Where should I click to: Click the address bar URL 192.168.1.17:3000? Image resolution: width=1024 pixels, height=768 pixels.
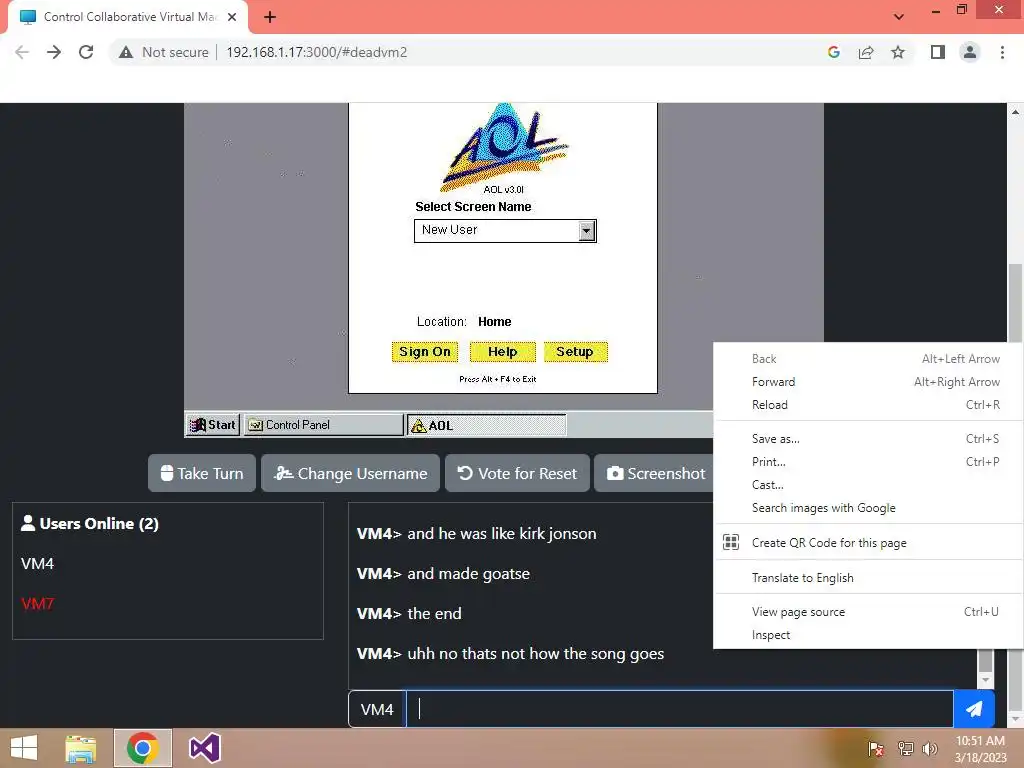coord(317,52)
